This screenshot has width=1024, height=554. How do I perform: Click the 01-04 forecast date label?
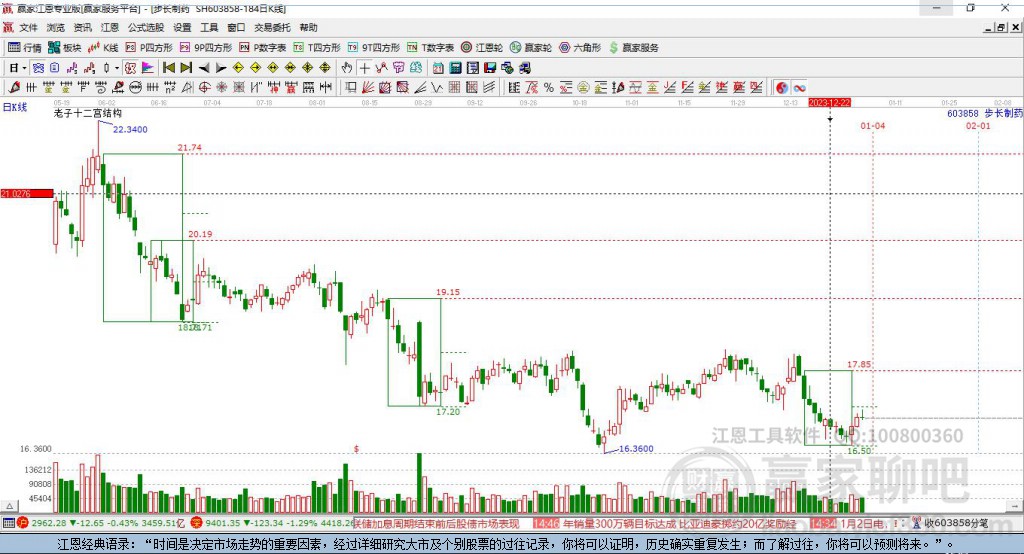tap(872, 125)
